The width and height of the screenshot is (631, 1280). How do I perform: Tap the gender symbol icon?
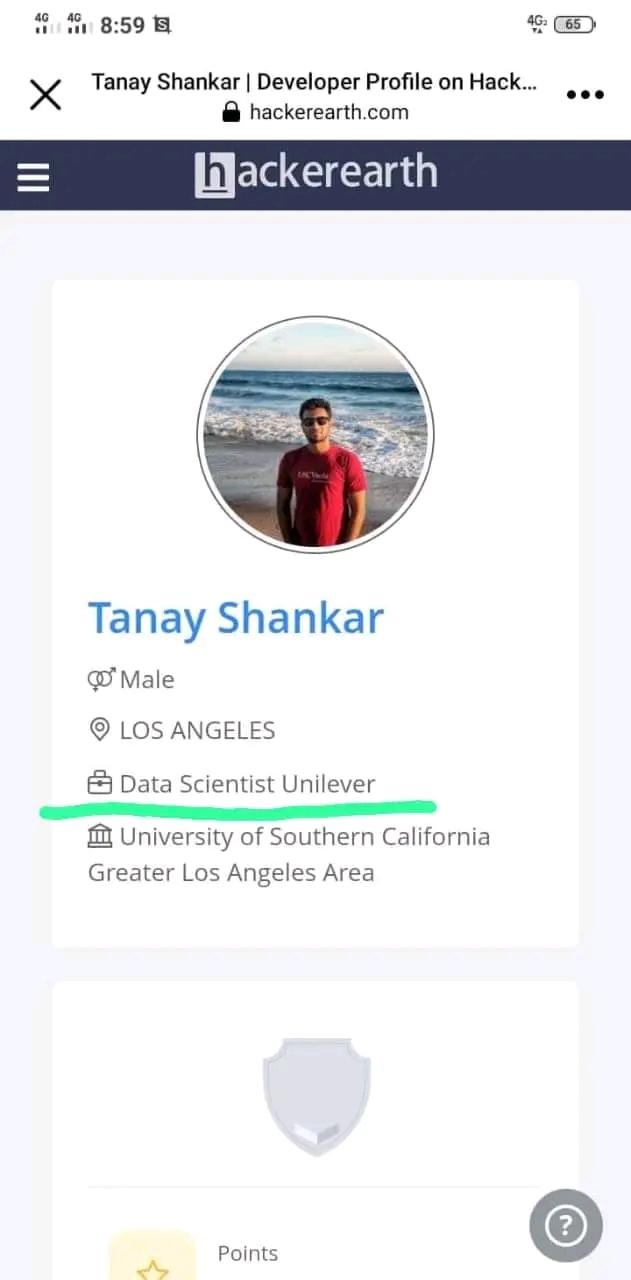101,680
